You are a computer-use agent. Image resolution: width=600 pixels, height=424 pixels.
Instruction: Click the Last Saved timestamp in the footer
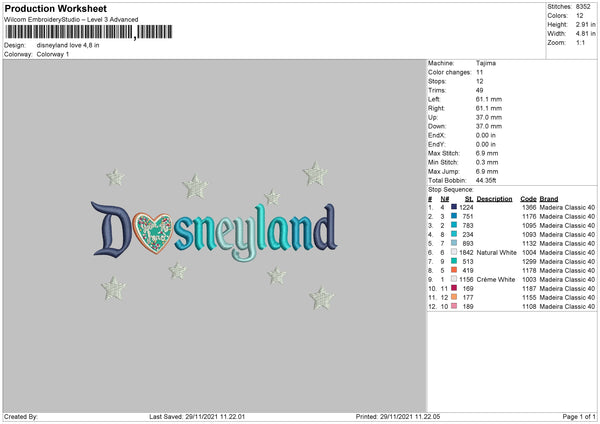[197, 416]
